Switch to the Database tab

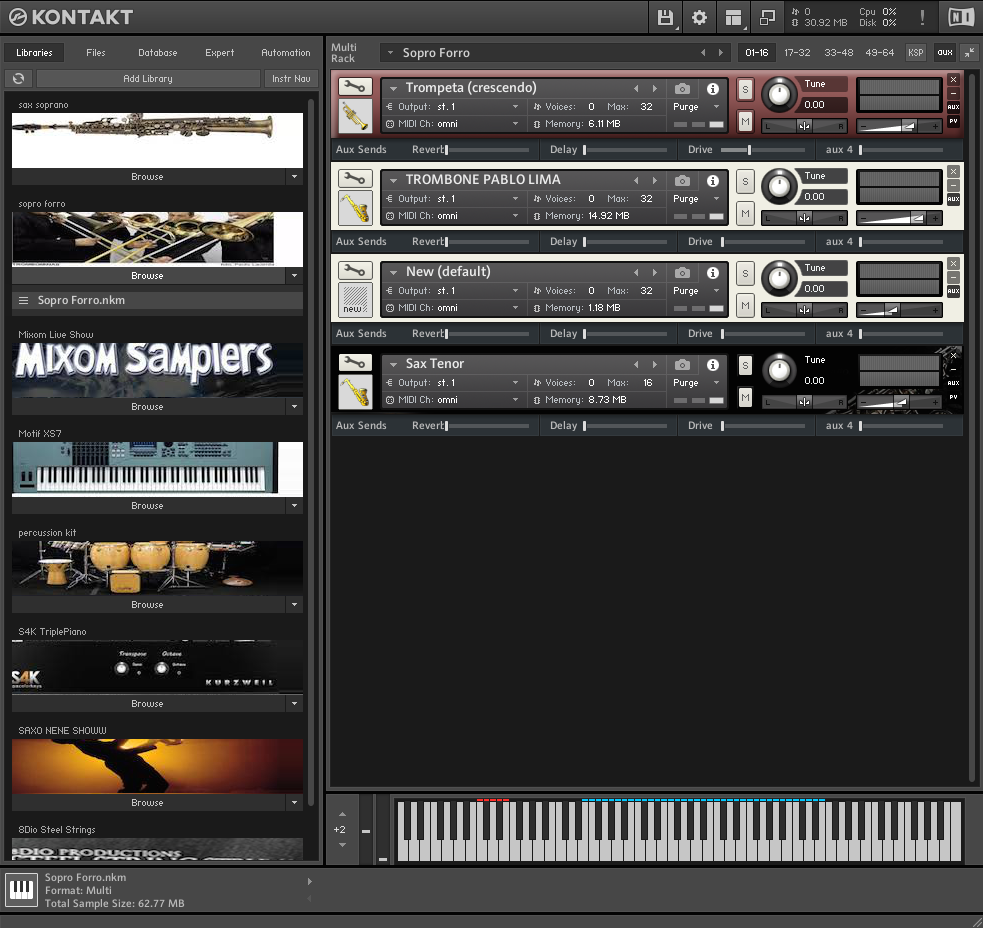(x=157, y=53)
